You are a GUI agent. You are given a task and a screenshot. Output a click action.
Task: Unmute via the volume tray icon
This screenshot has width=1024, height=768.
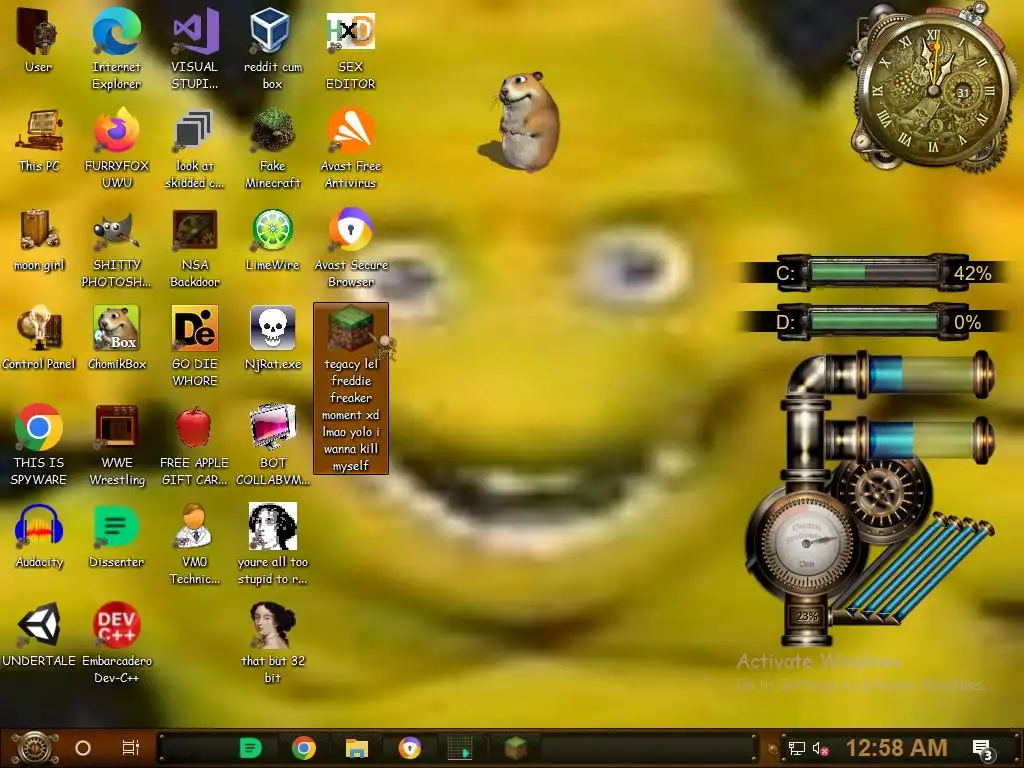pyautogui.click(x=820, y=748)
